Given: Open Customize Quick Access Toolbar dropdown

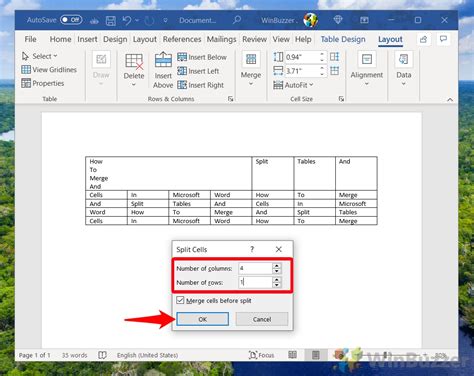Looking at the screenshot, I should click(165, 21).
